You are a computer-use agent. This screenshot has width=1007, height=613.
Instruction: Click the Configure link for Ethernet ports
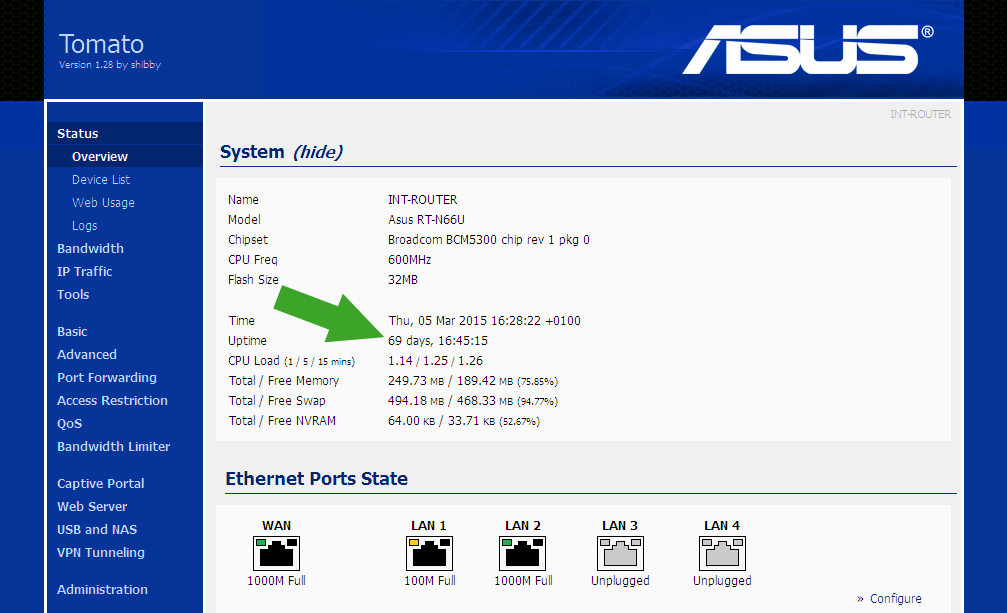pyautogui.click(x=895, y=599)
